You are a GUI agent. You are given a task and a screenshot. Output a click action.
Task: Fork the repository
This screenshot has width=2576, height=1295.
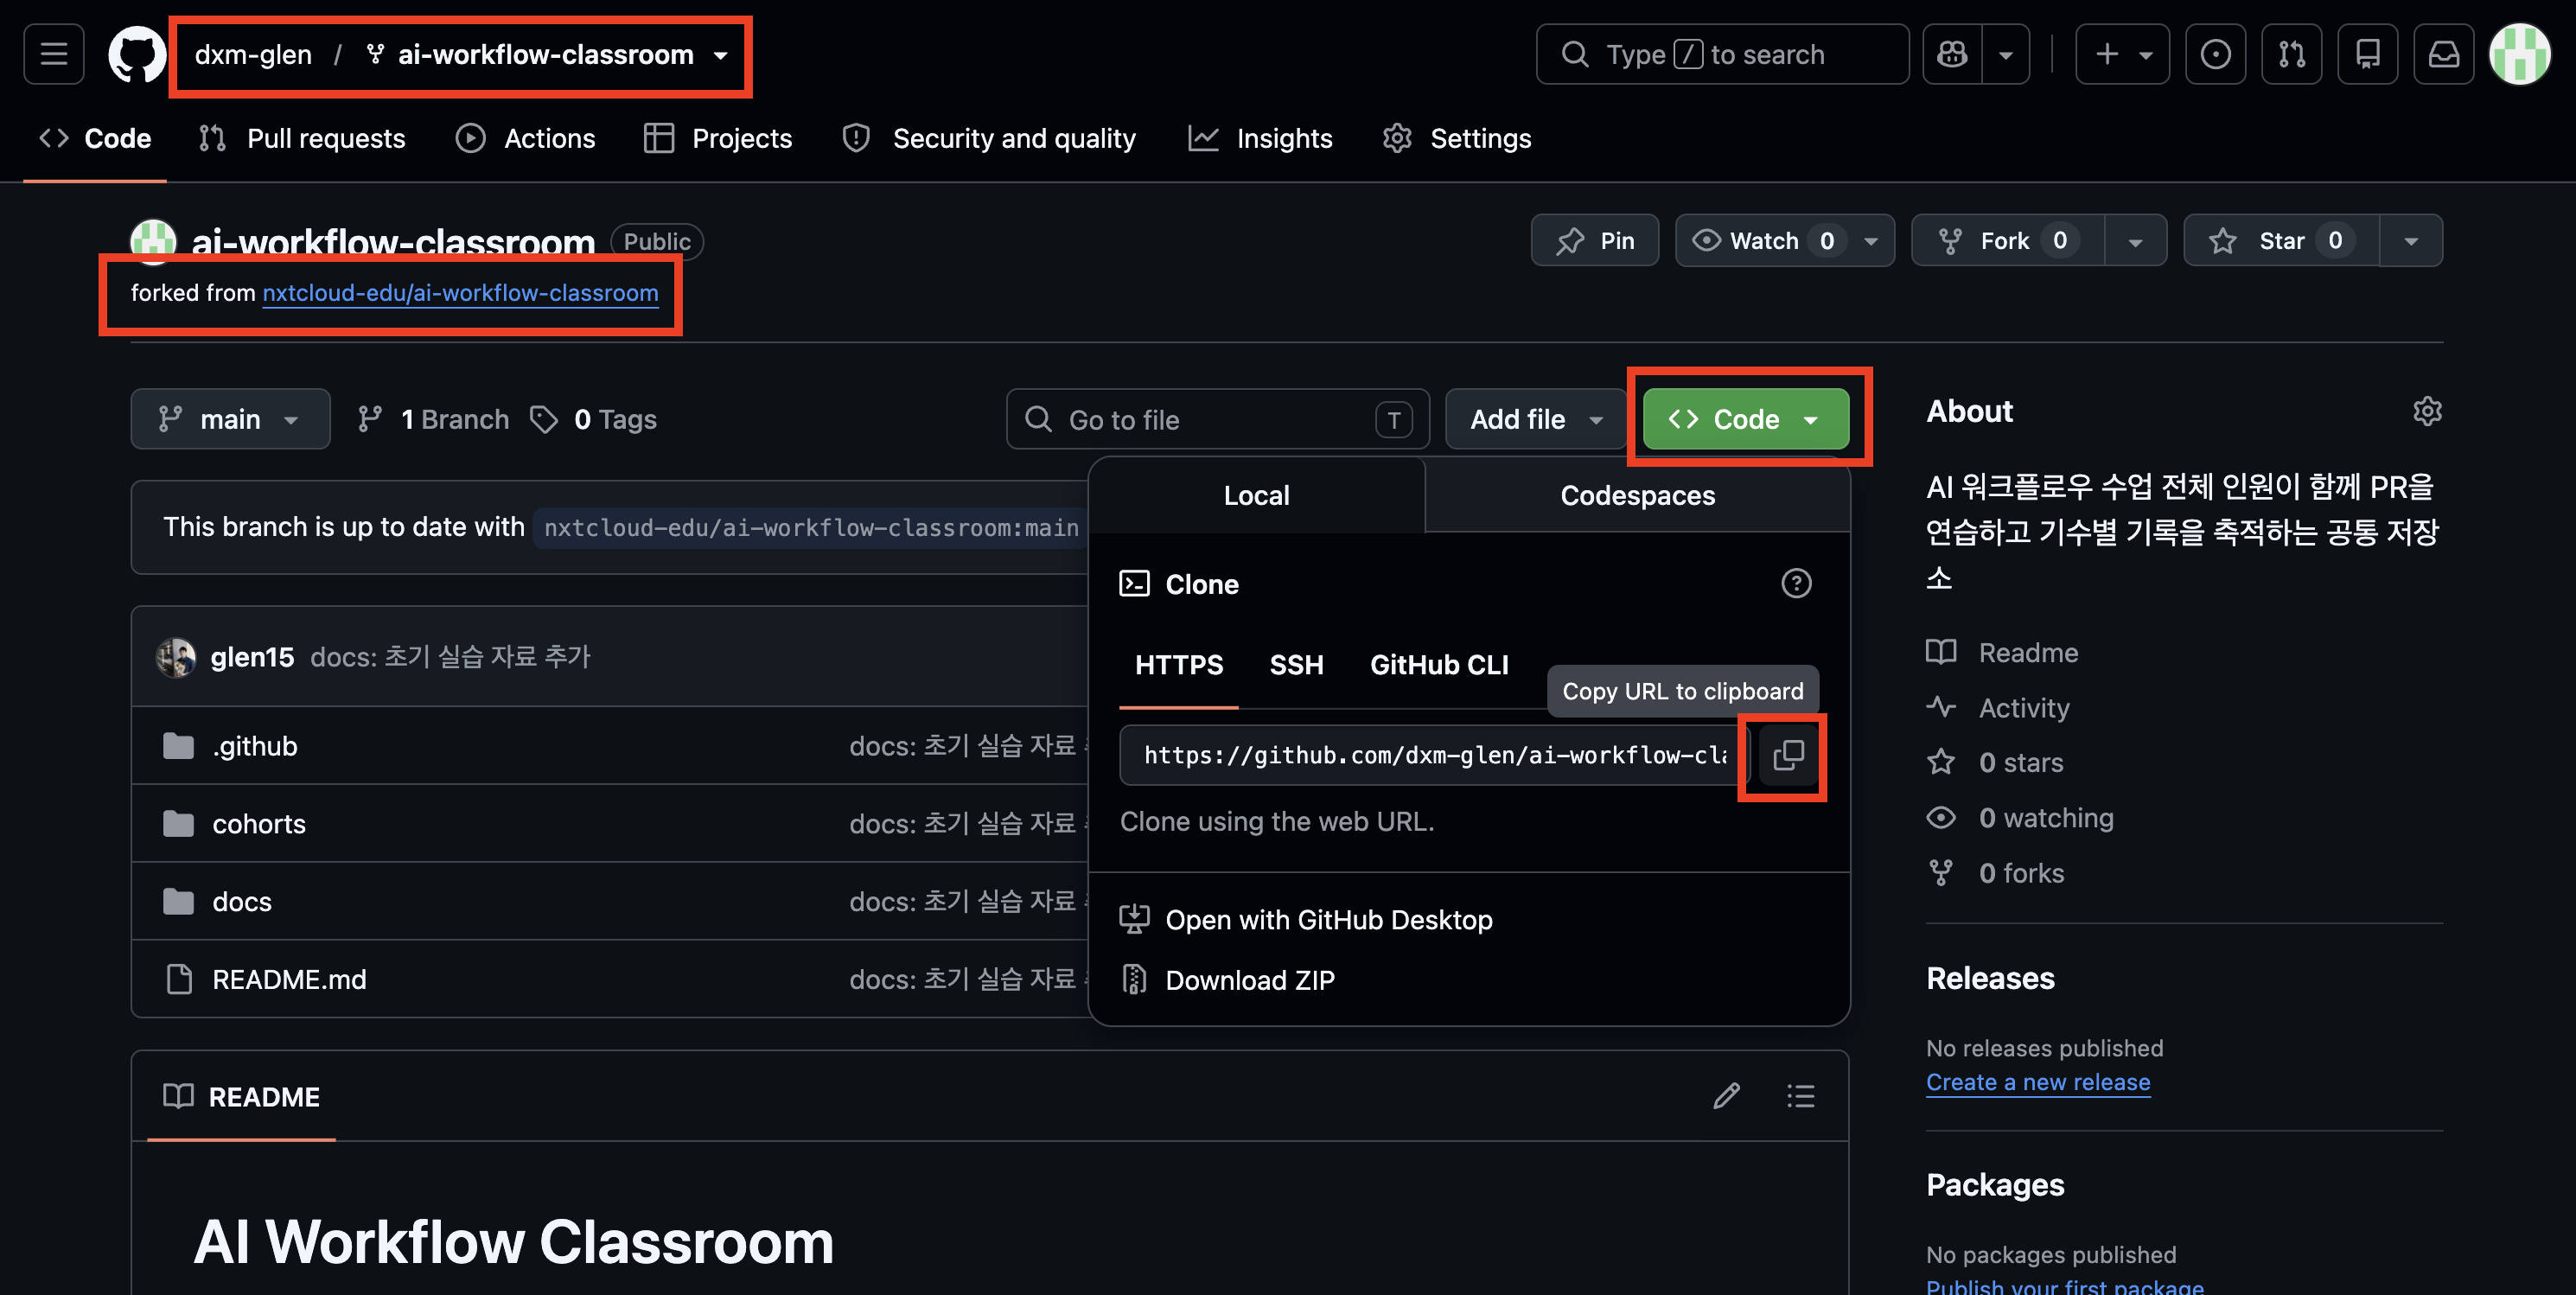pos(2007,241)
